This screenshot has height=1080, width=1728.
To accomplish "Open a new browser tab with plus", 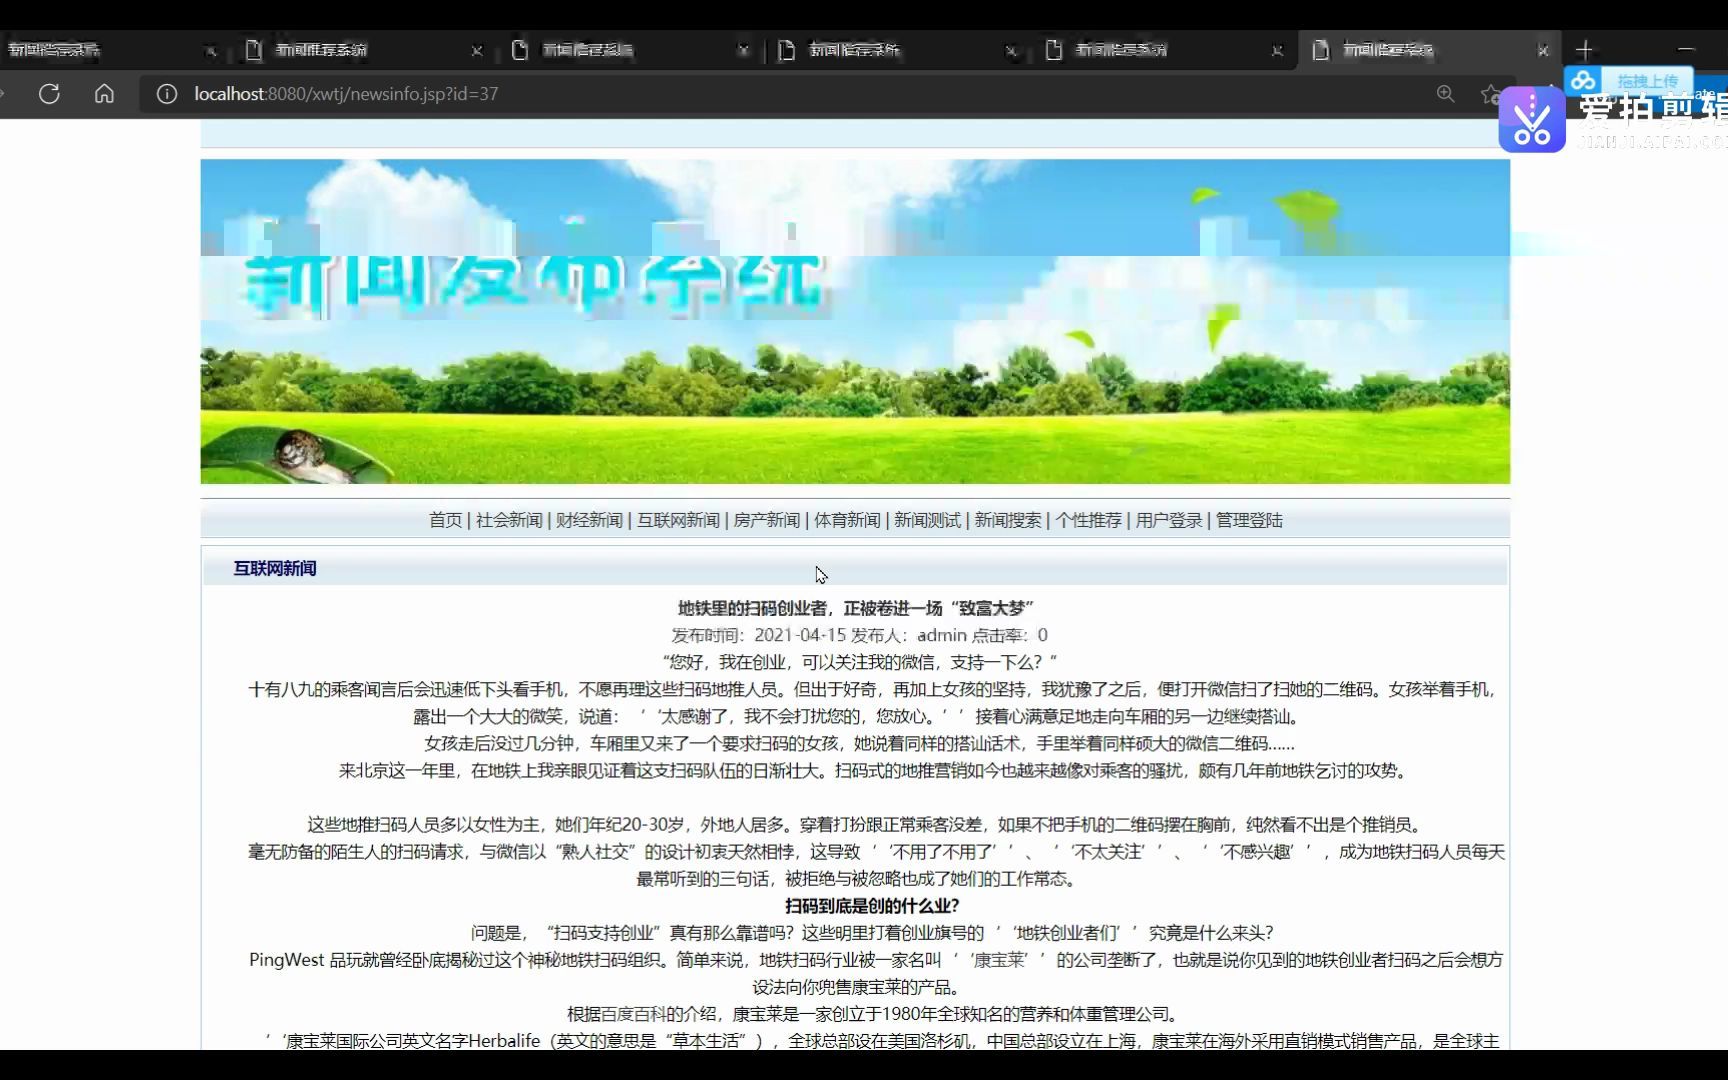I will (x=1584, y=50).
